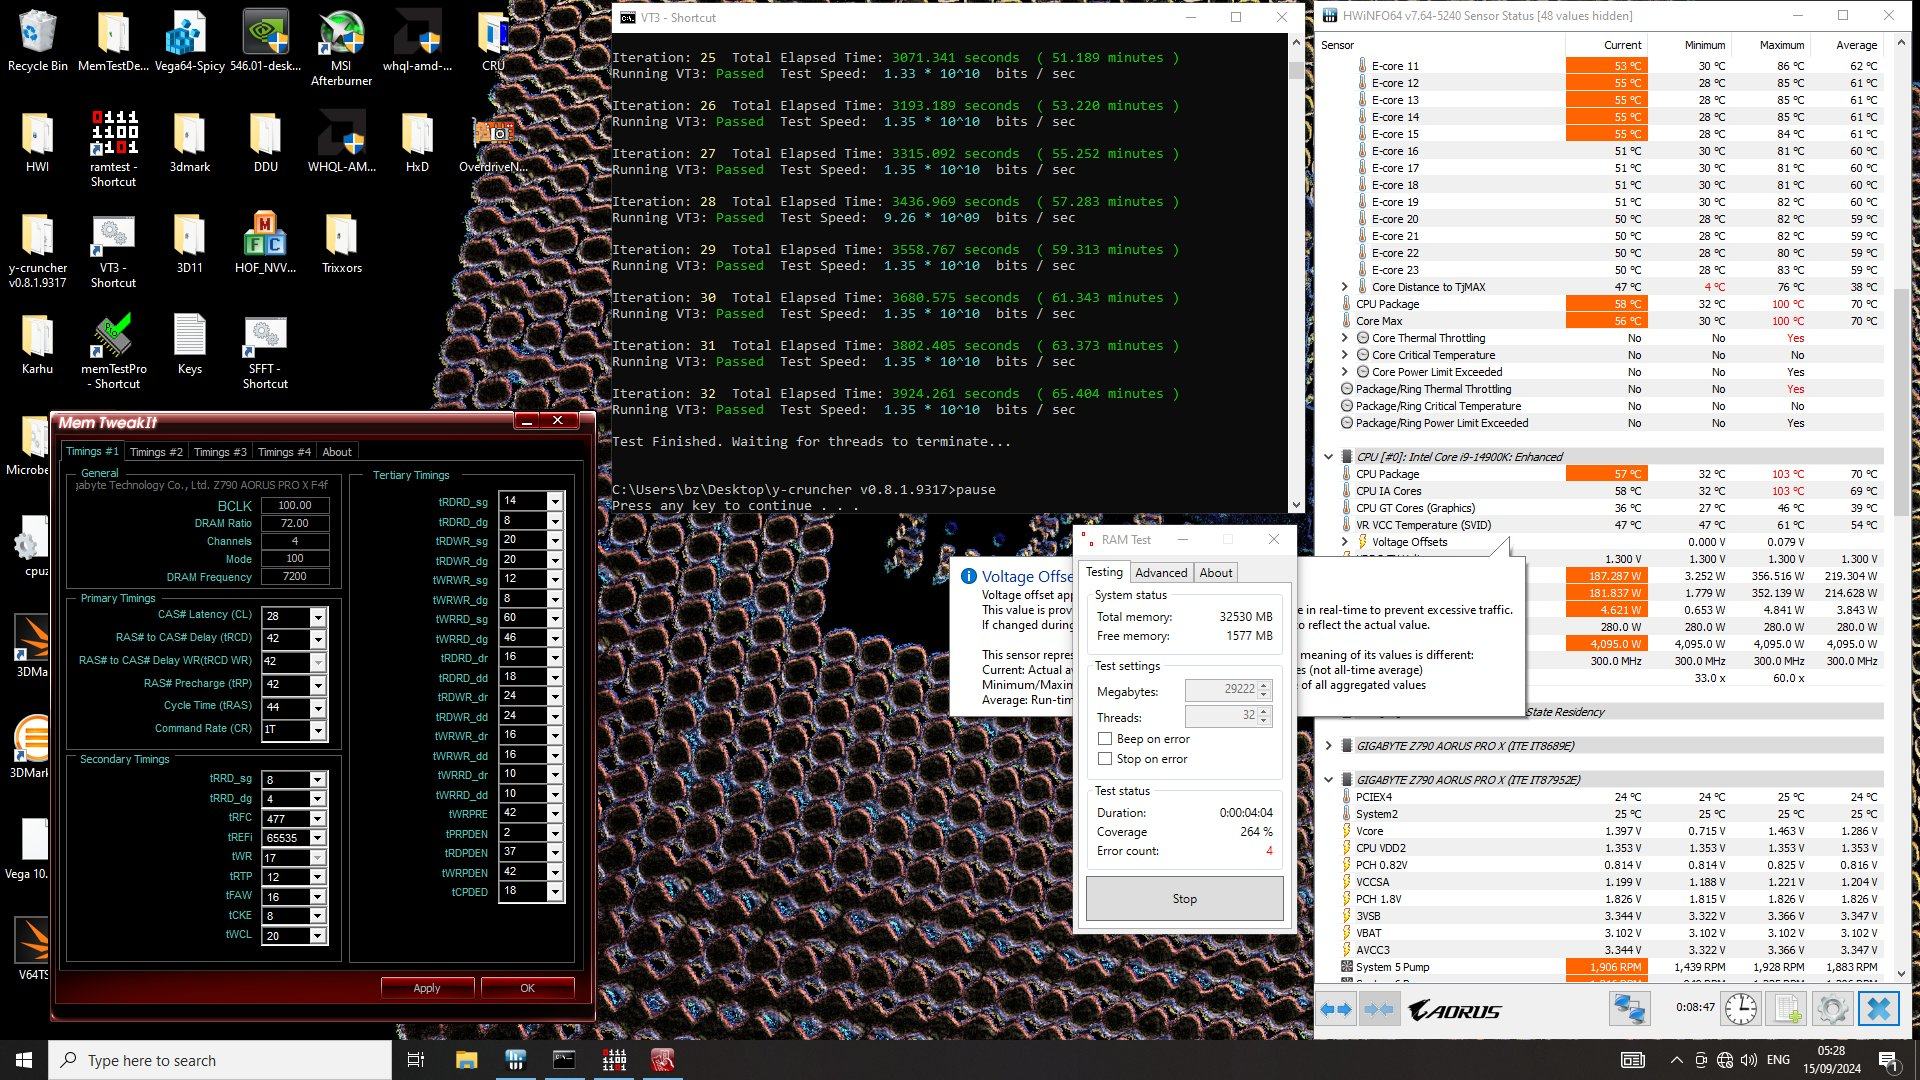Click Maximum column header in HWiNFO
This screenshot has height=1080, width=1920.
coord(1768,45)
